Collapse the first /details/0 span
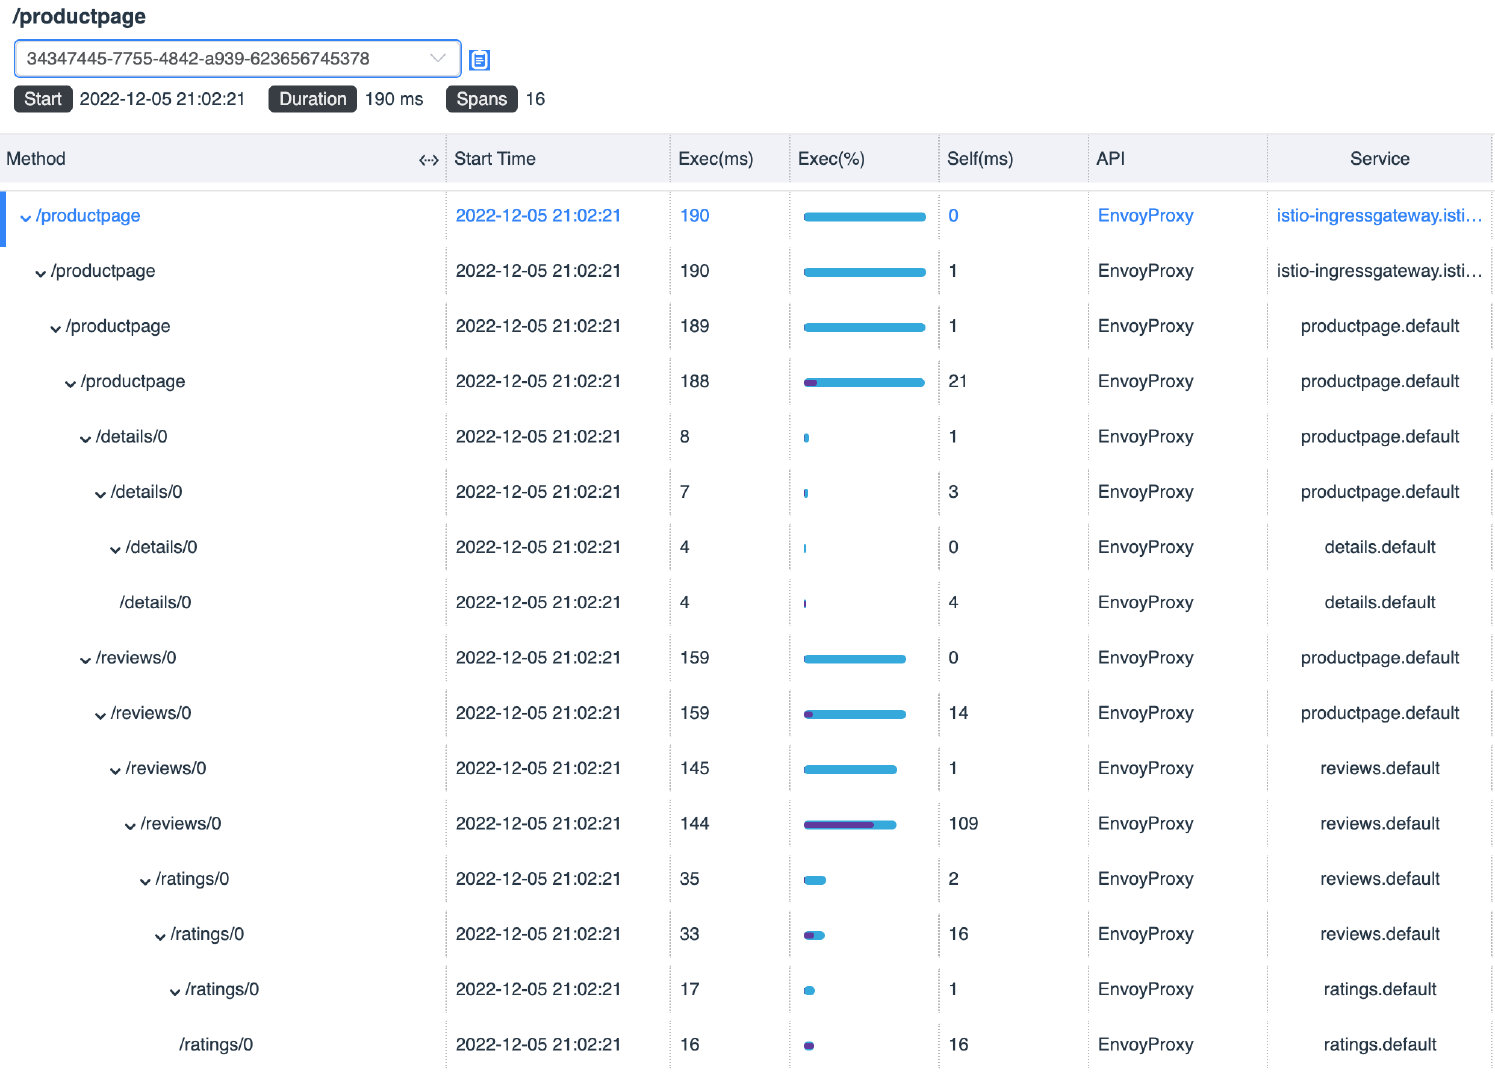 click(x=86, y=439)
